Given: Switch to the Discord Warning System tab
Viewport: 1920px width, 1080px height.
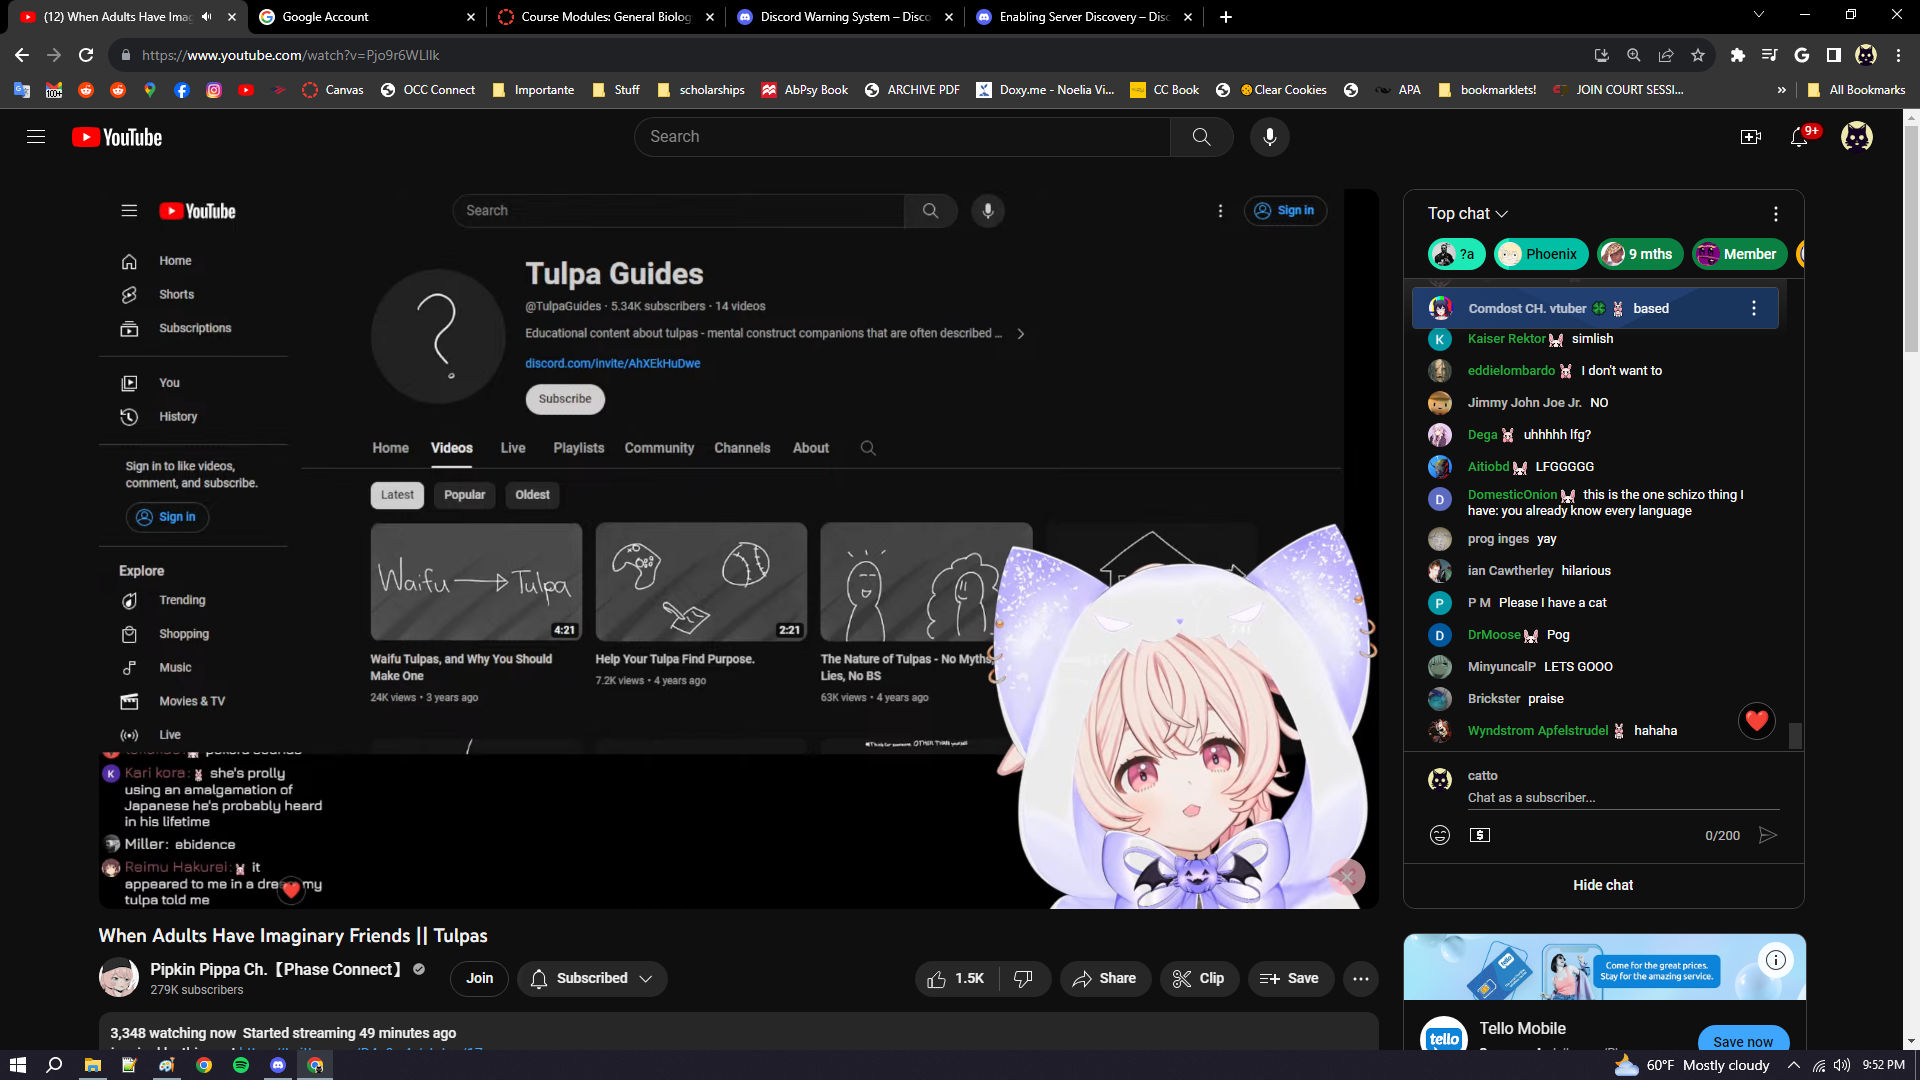Looking at the screenshot, I should [x=845, y=17].
